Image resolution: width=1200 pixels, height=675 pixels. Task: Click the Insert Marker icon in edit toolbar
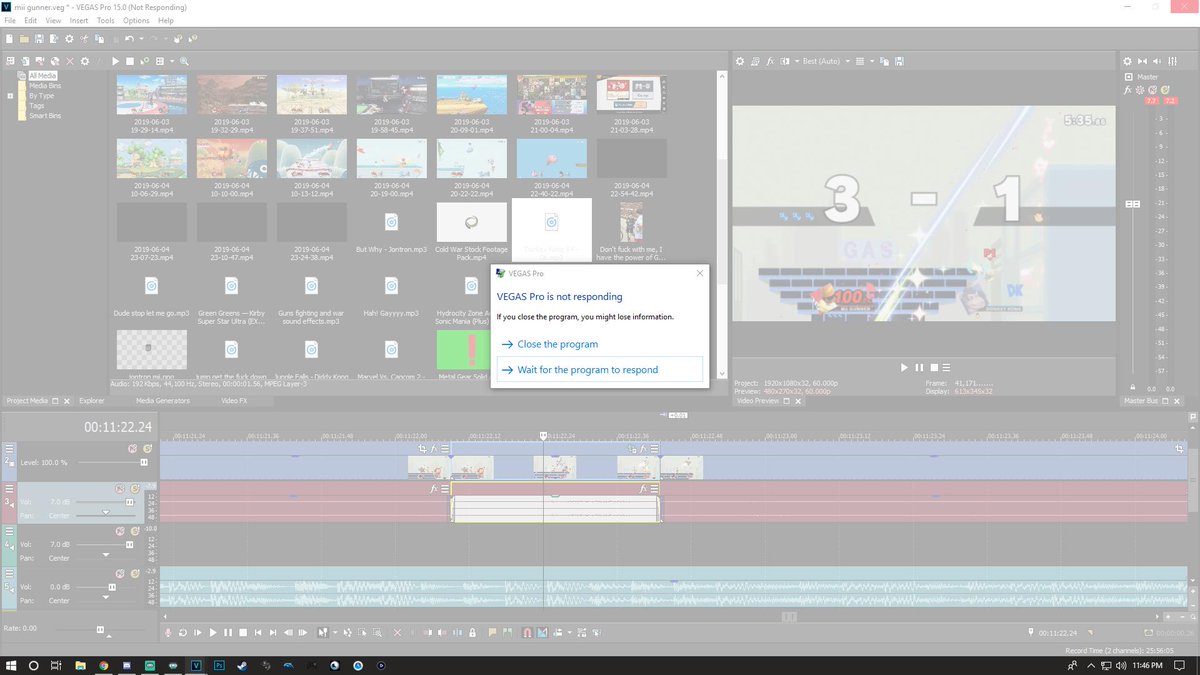493,632
